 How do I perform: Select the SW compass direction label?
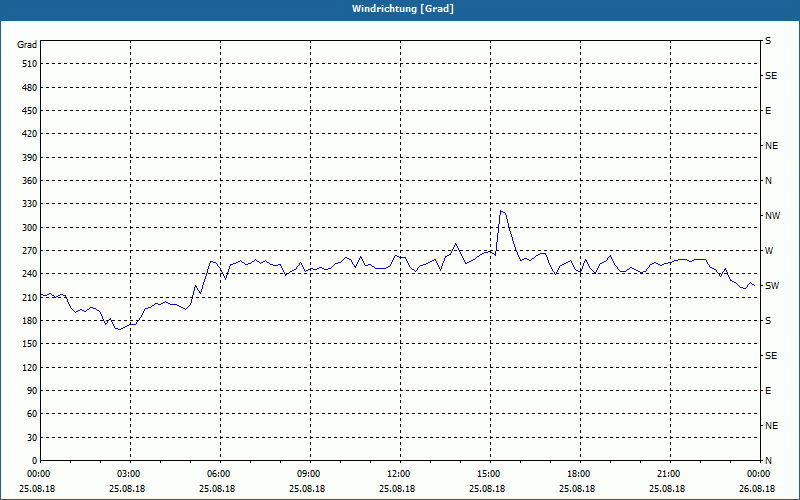coord(772,286)
